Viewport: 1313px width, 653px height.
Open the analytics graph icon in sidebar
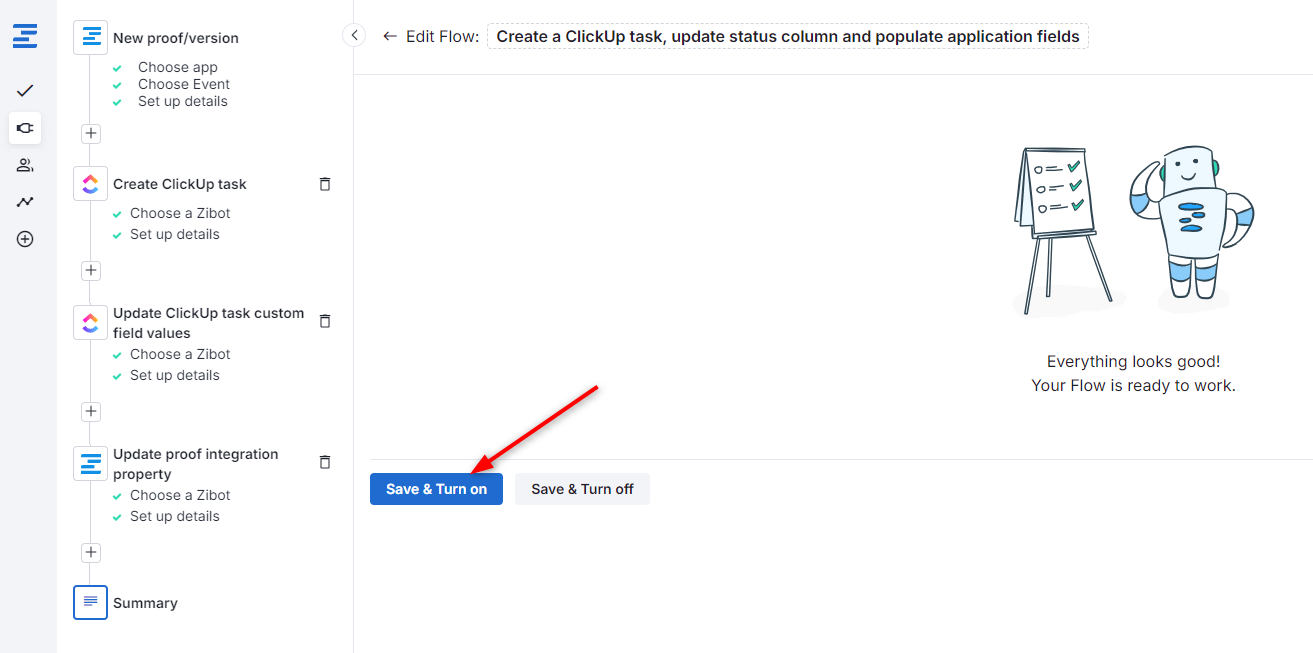(25, 202)
